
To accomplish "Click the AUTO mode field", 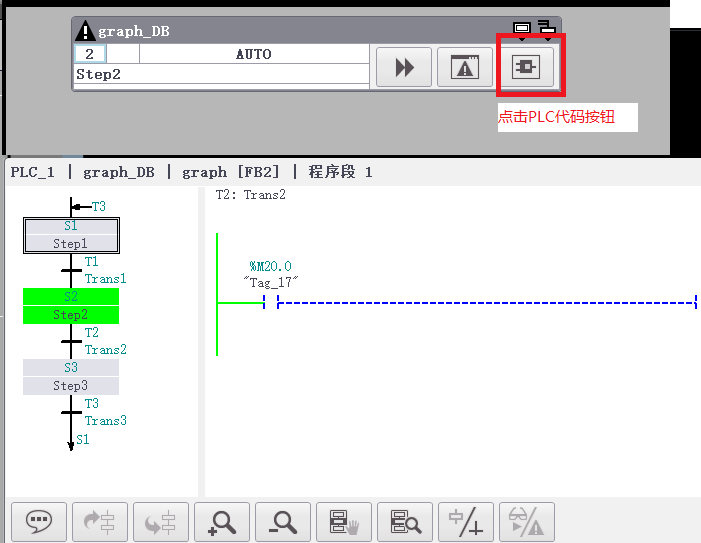I will pyautogui.click(x=254, y=54).
